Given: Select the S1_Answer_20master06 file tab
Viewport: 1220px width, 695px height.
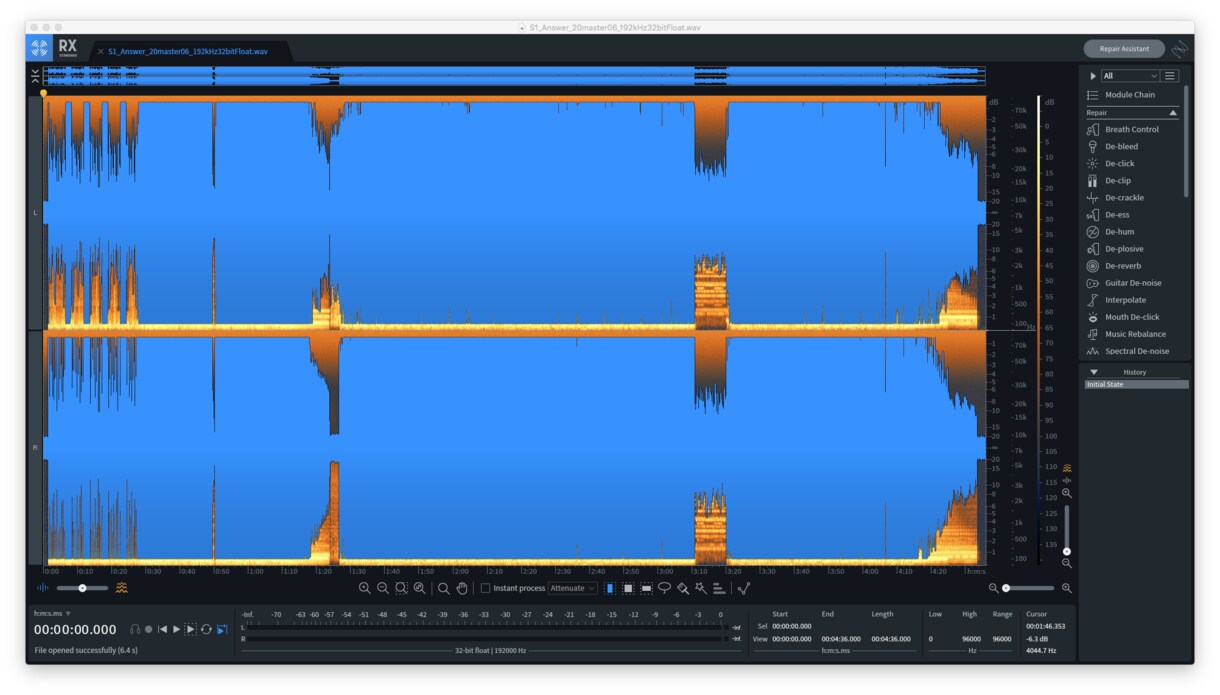Looking at the screenshot, I should 188,51.
